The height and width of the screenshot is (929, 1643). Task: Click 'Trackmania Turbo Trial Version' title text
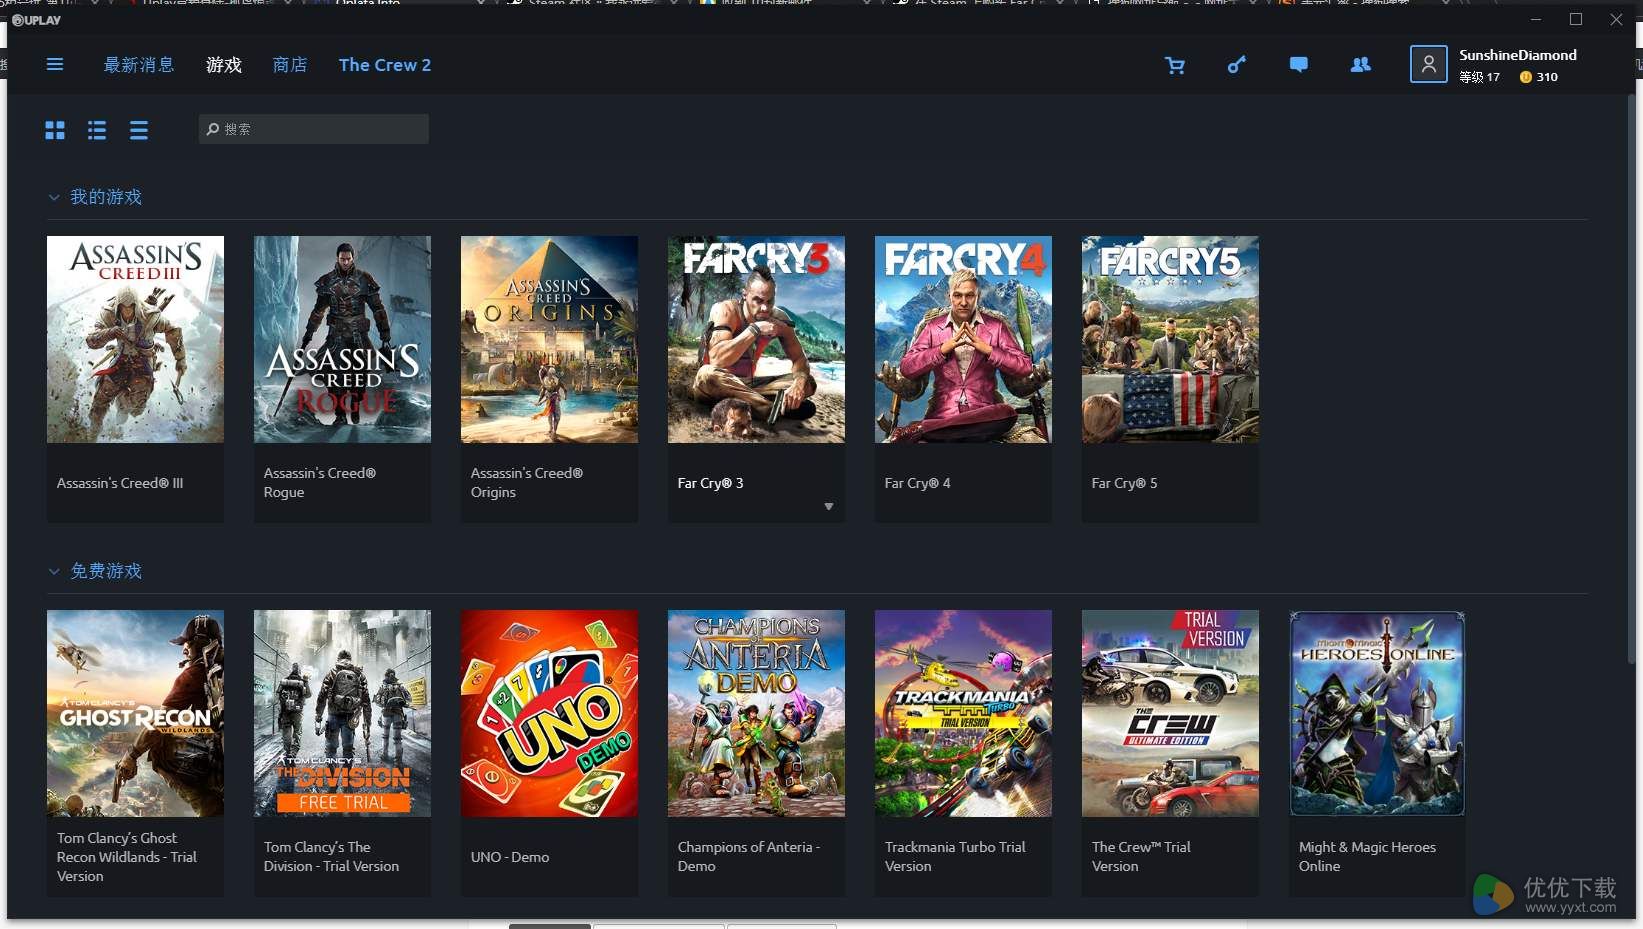pyautogui.click(x=955, y=857)
